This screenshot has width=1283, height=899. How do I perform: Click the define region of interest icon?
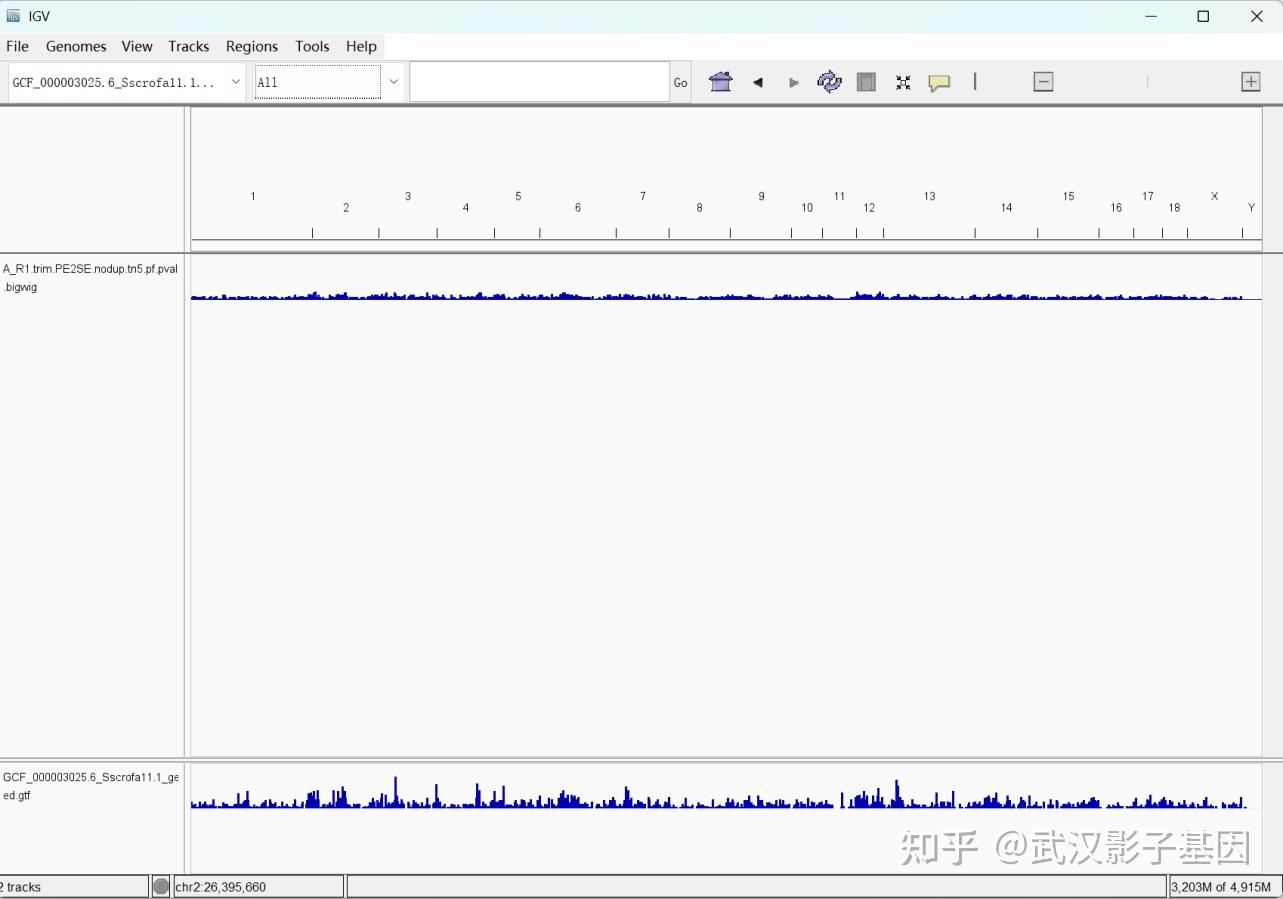pyautogui.click(x=866, y=82)
